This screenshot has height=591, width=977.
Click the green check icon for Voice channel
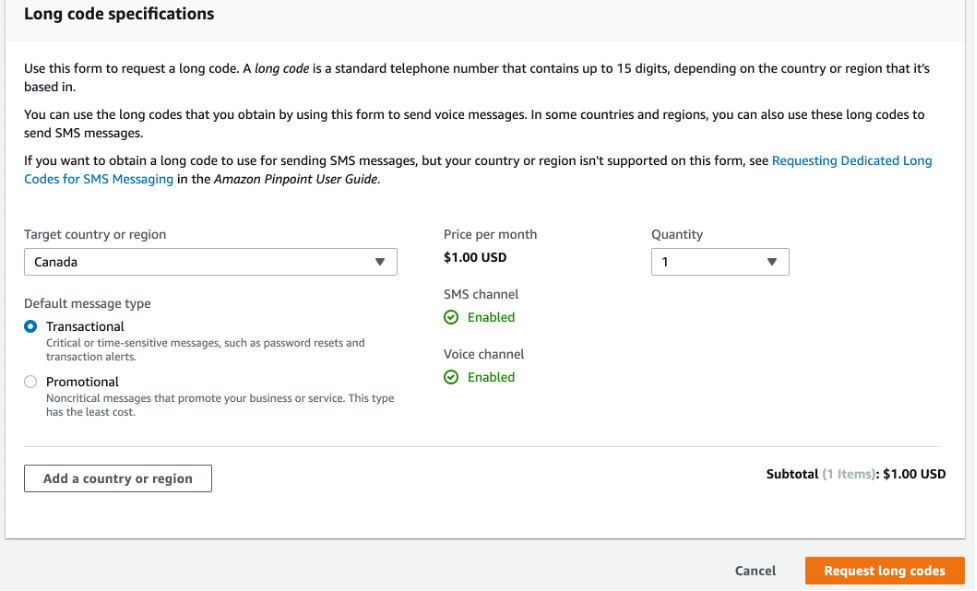451,377
